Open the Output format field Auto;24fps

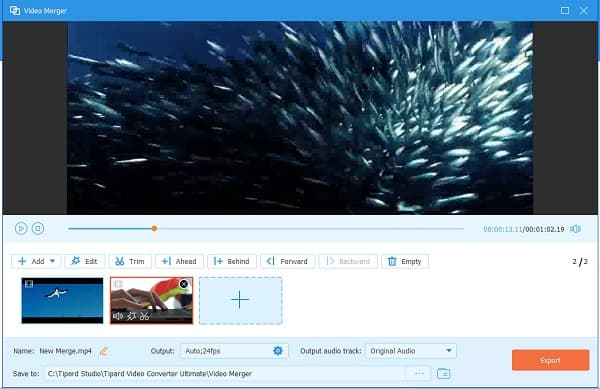[x=234, y=351]
